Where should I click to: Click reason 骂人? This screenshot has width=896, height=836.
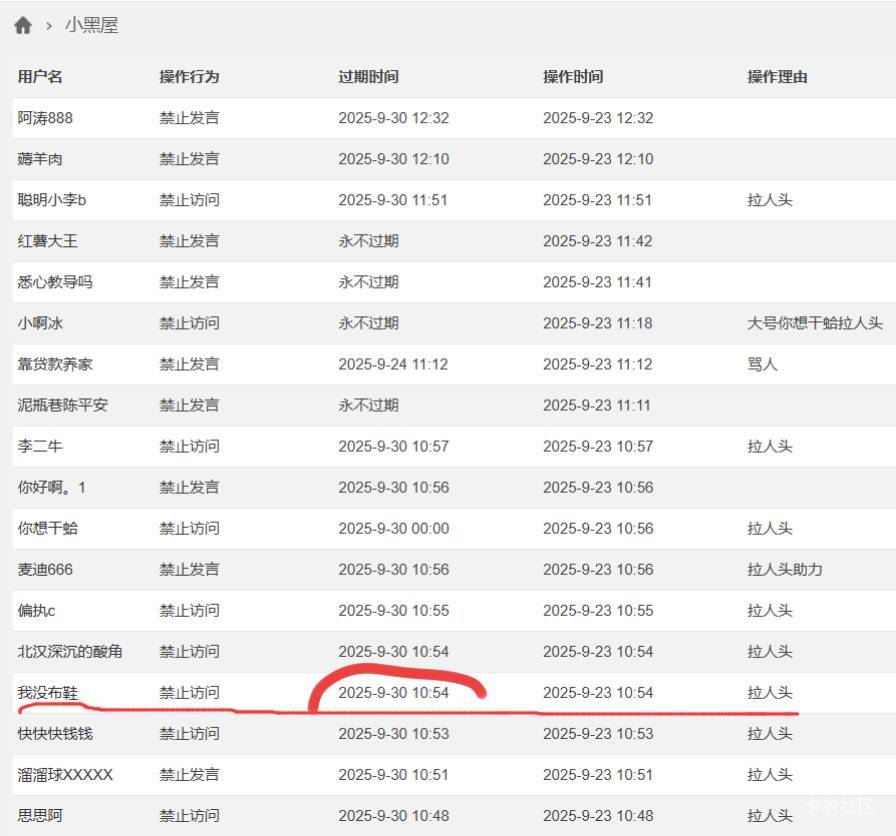762,364
